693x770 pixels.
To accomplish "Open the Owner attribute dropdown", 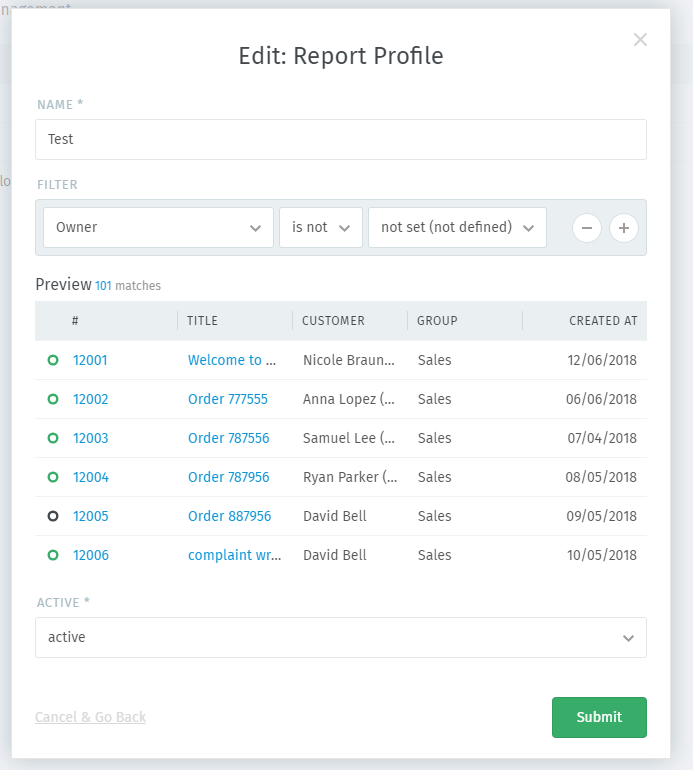I will click(158, 227).
